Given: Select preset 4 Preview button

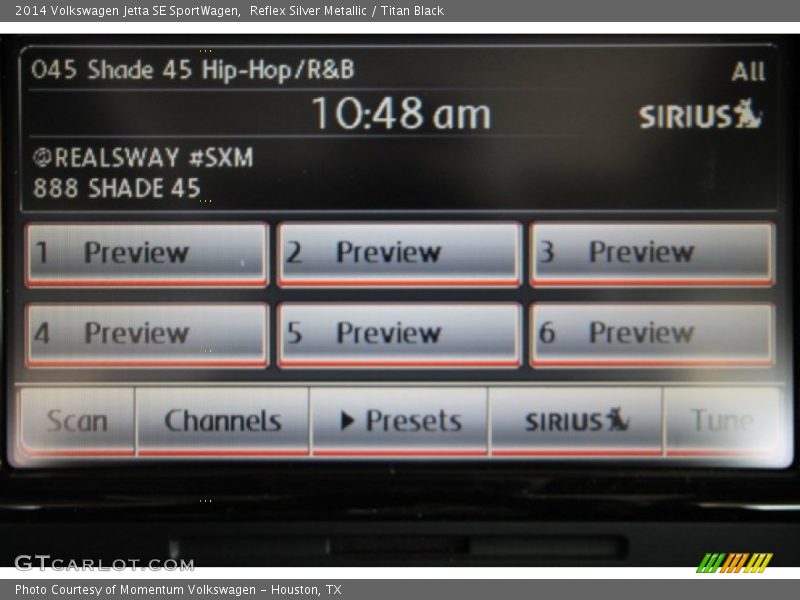Looking at the screenshot, I should click(147, 335).
